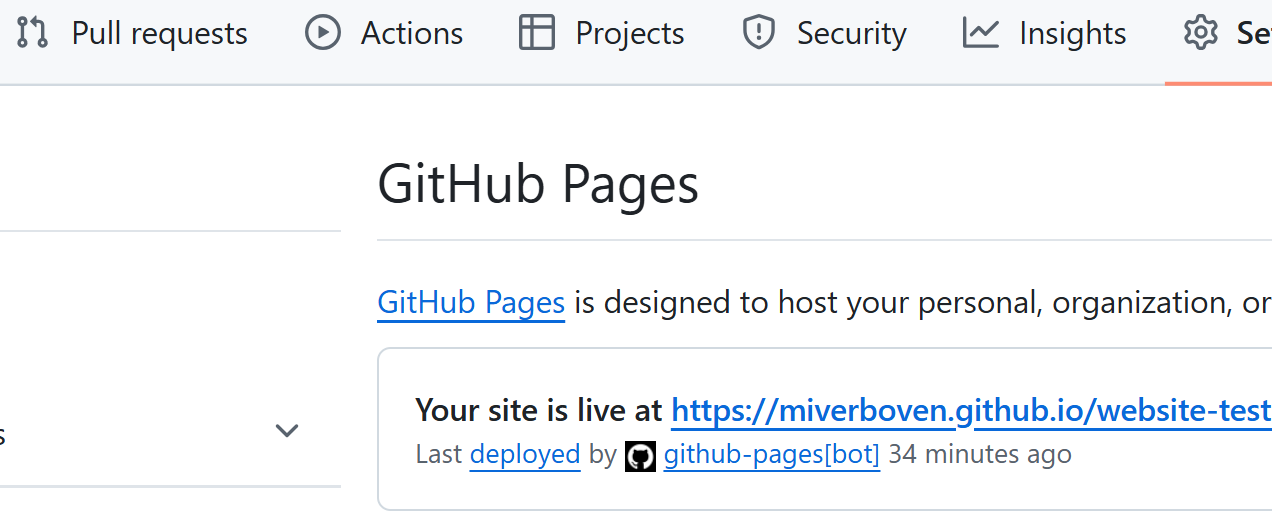The height and width of the screenshot is (517, 1272).
Task: Click the Actions play-circle icon
Action: [x=322, y=33]
